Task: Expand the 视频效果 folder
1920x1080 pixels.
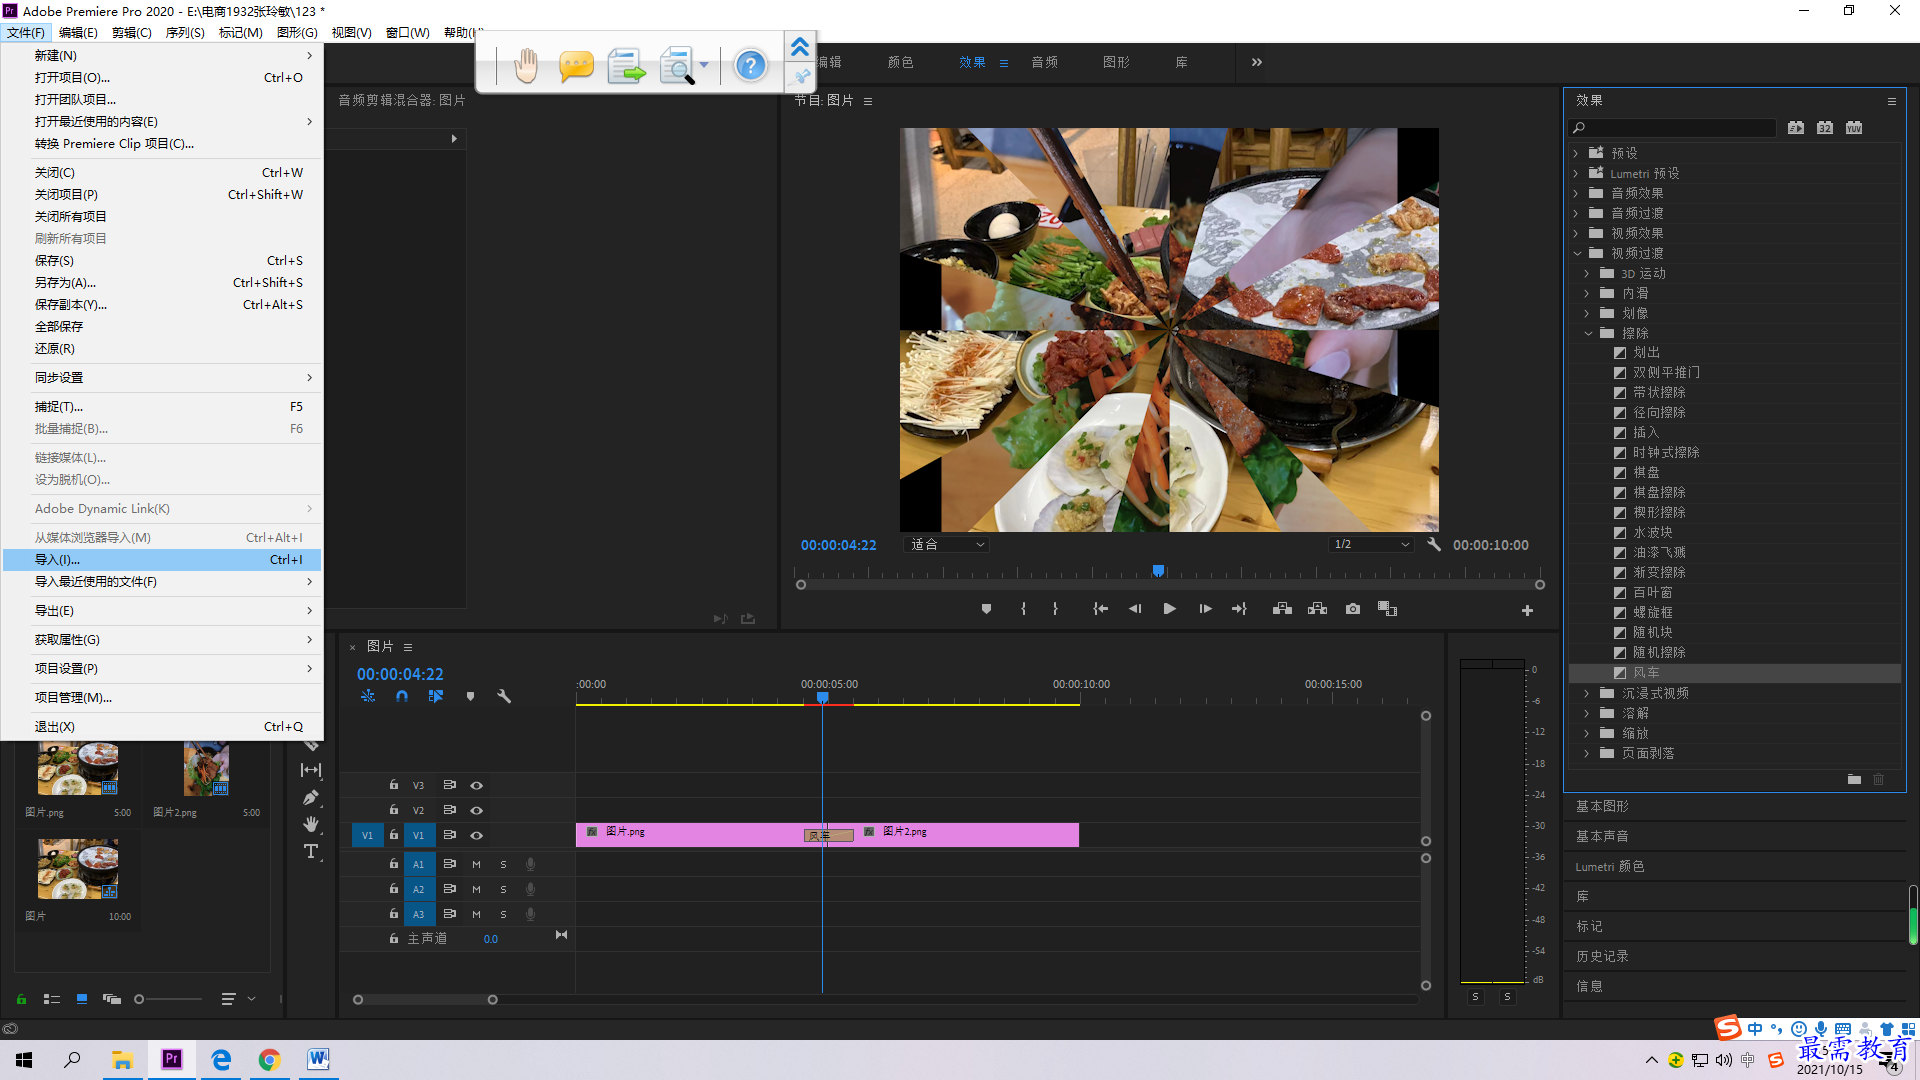Action: tap(1576, 233)
